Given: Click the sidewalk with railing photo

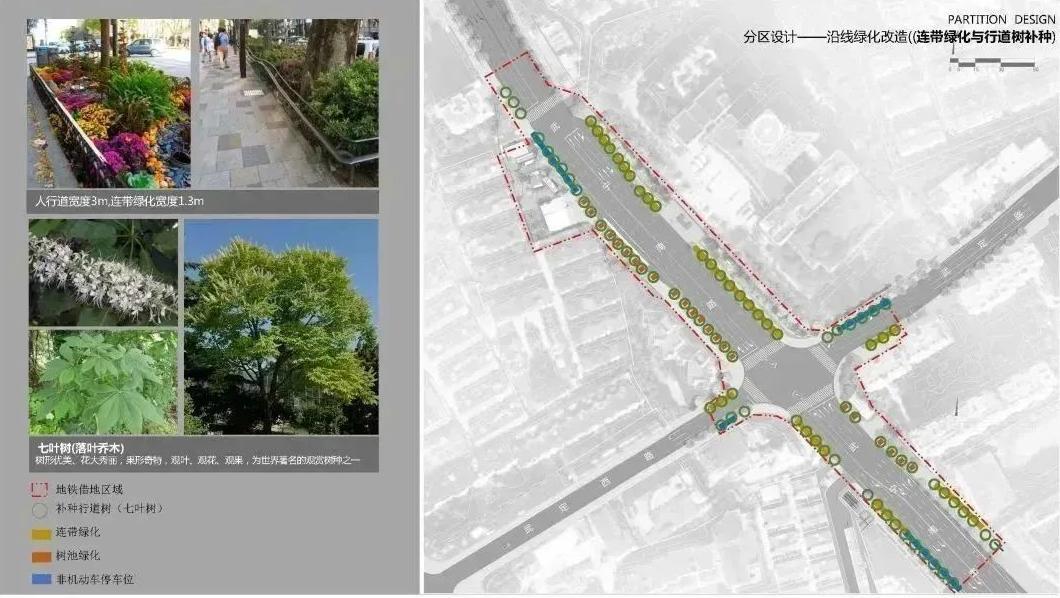Looking at the screenshot, I should pos(289,103).
